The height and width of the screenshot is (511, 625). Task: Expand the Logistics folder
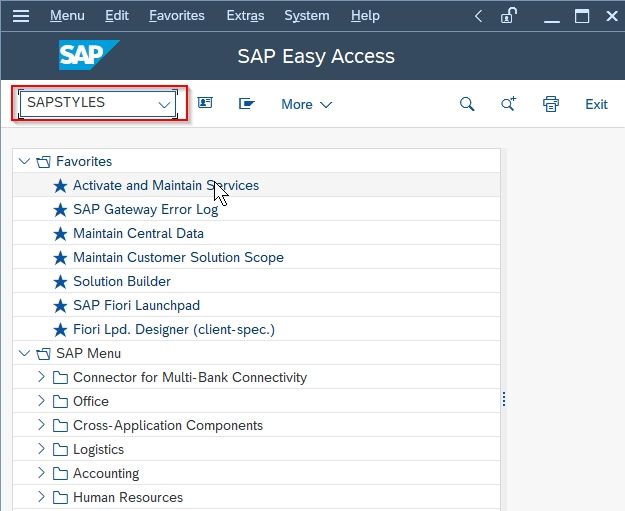pyautogui.click(x=41, y=449)
